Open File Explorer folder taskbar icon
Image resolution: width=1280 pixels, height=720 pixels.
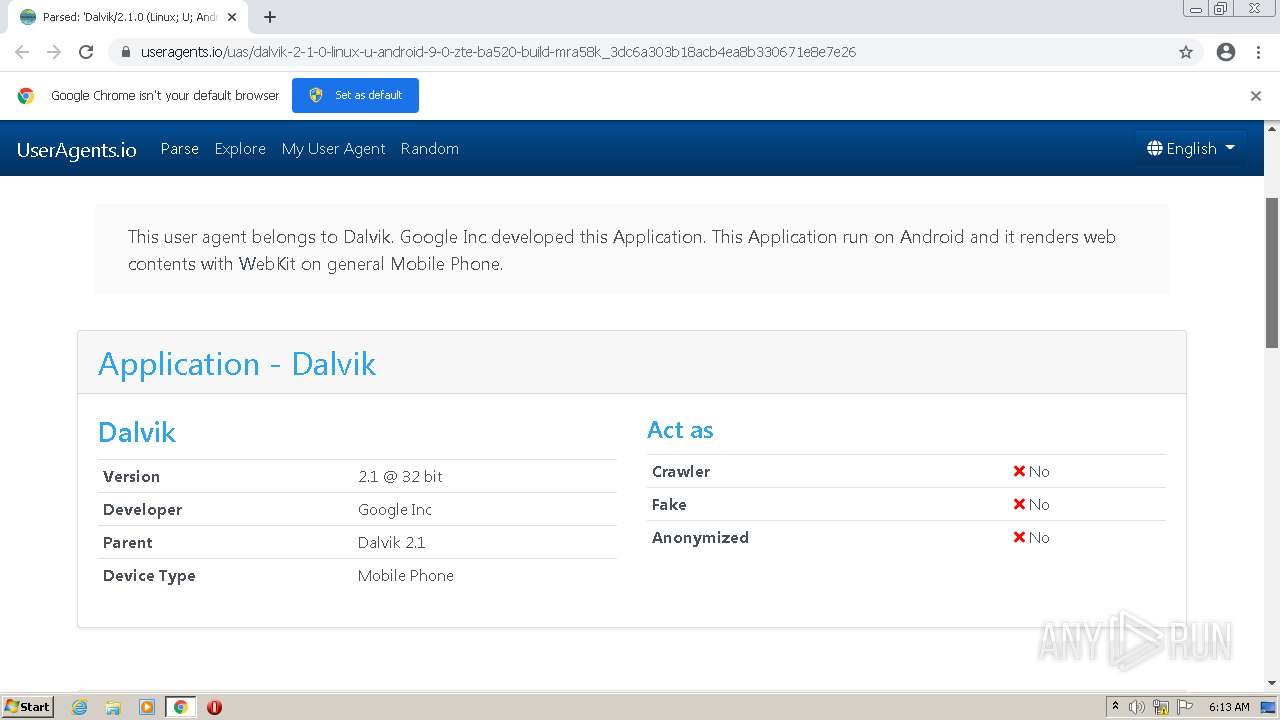point(113,707)
